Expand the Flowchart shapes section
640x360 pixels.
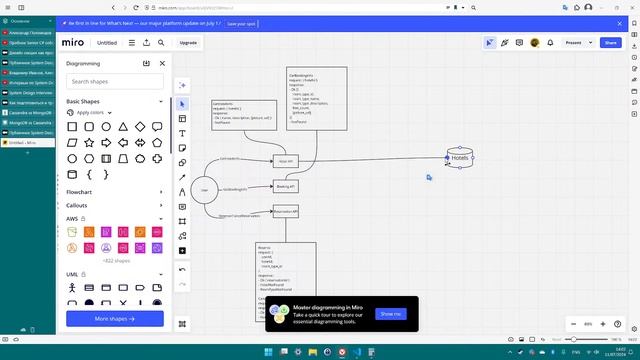pos(161,192)
